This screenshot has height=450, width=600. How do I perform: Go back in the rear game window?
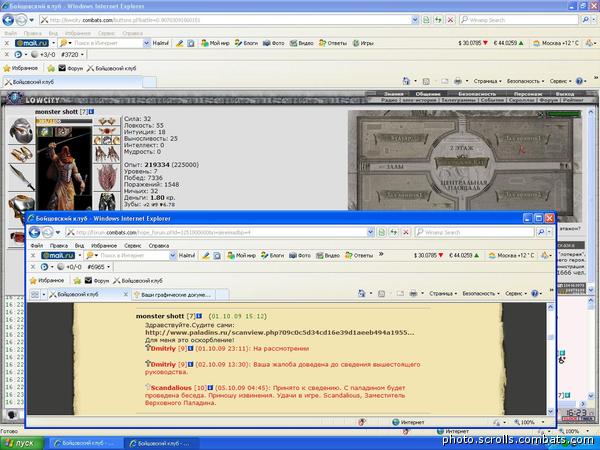tap(8, 20)
